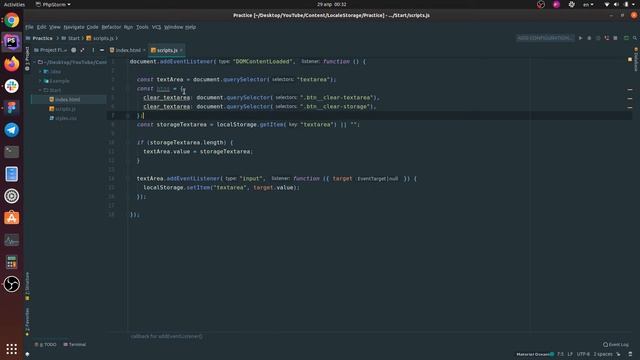
Task: Expand the Example folder
Action: tap(40, 81)
